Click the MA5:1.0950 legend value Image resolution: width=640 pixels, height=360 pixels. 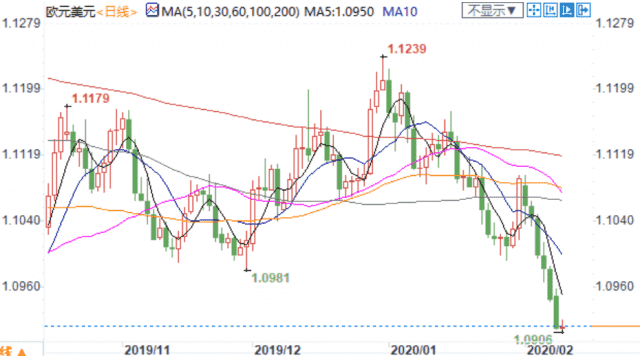(x=339, y=11)
